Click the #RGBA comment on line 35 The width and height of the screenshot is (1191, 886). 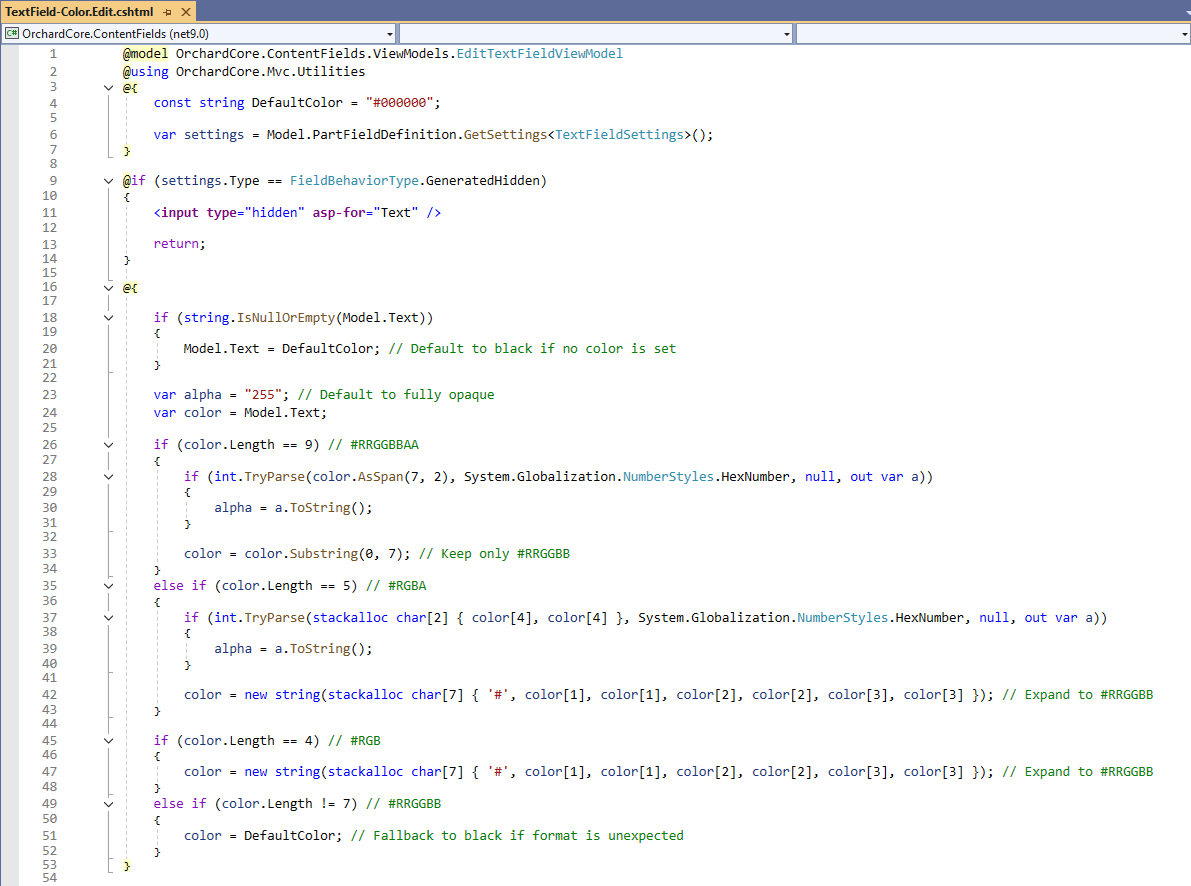coord(396,586)
